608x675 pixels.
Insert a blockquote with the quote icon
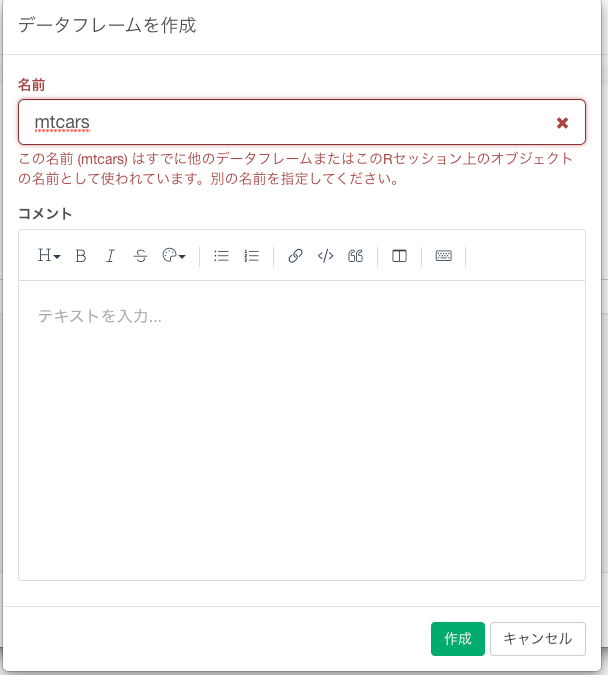tap(355, 256)
